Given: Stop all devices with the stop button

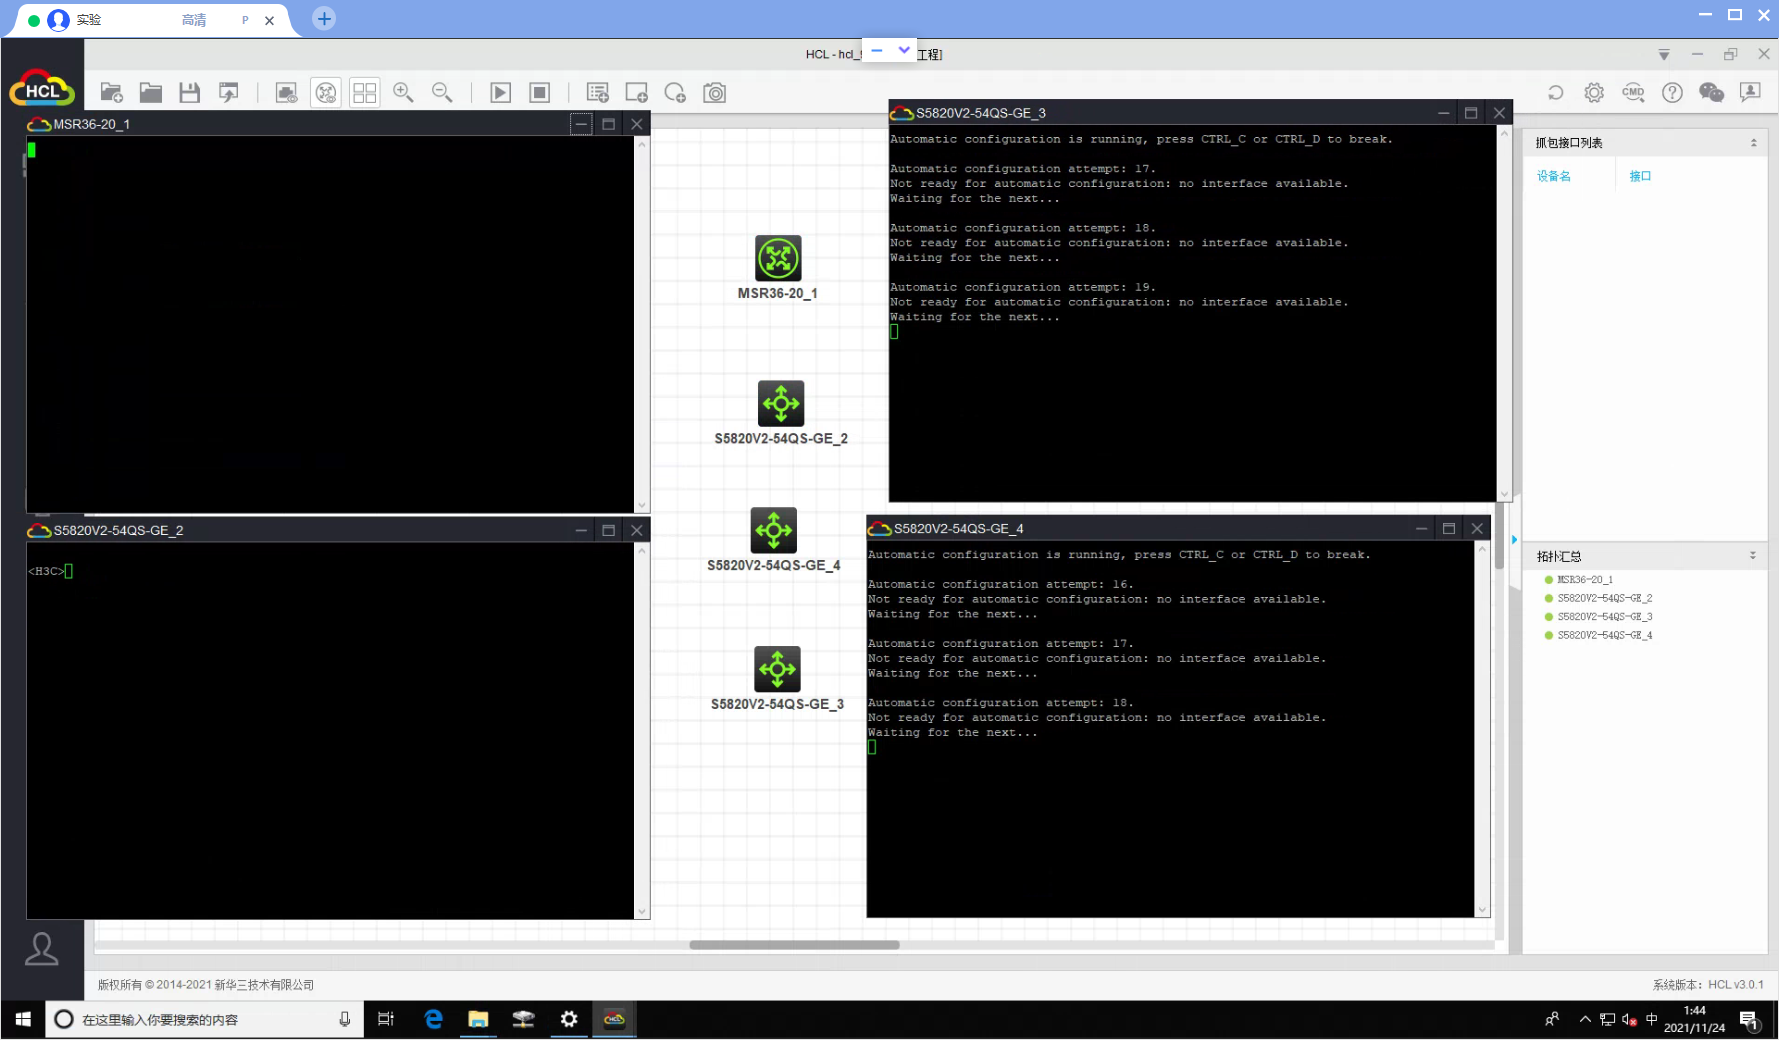Looking at the screenshot, I should pos(539,93).
